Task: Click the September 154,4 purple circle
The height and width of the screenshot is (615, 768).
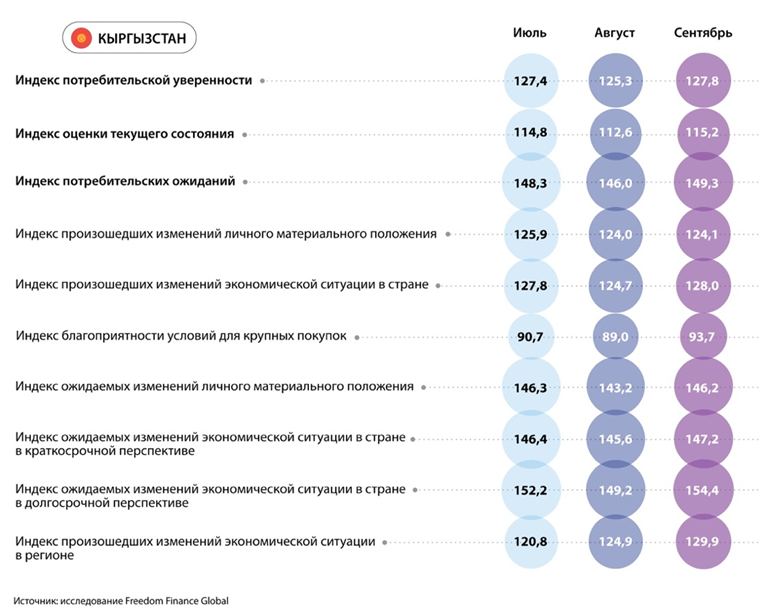Action: (x=704, y=490)
